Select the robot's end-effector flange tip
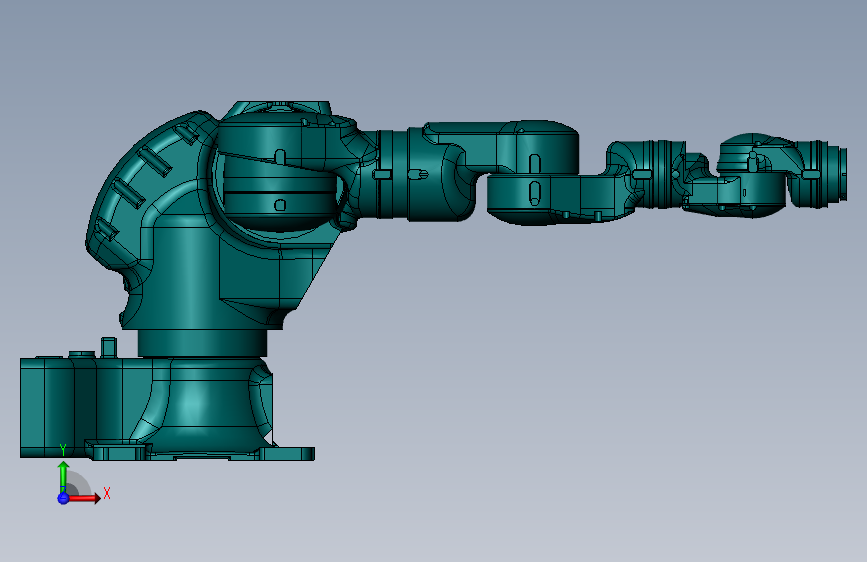The image size is (867, 562). (842, 173)
